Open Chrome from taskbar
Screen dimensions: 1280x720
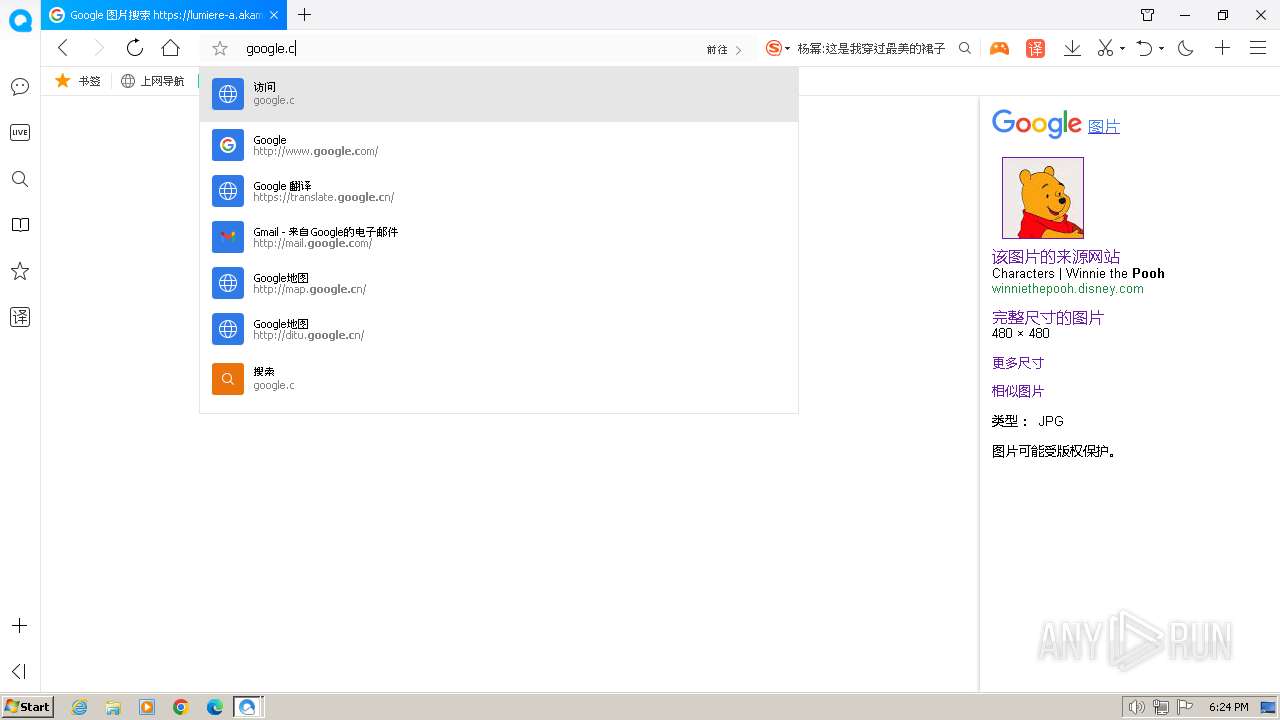pos(181,707)
